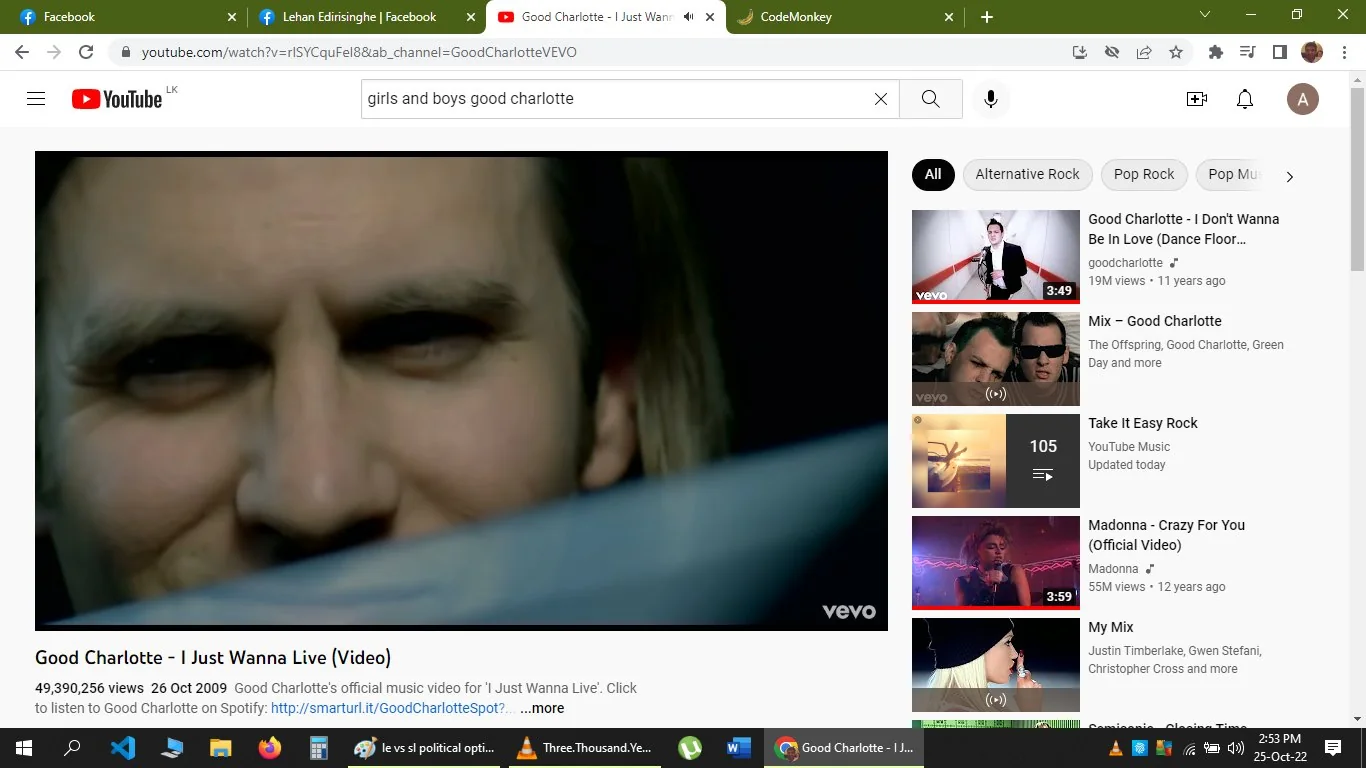Screen dimensions: 1366x768
Task: Open the Windows Start menu
Action: click(x=24, y=748)
